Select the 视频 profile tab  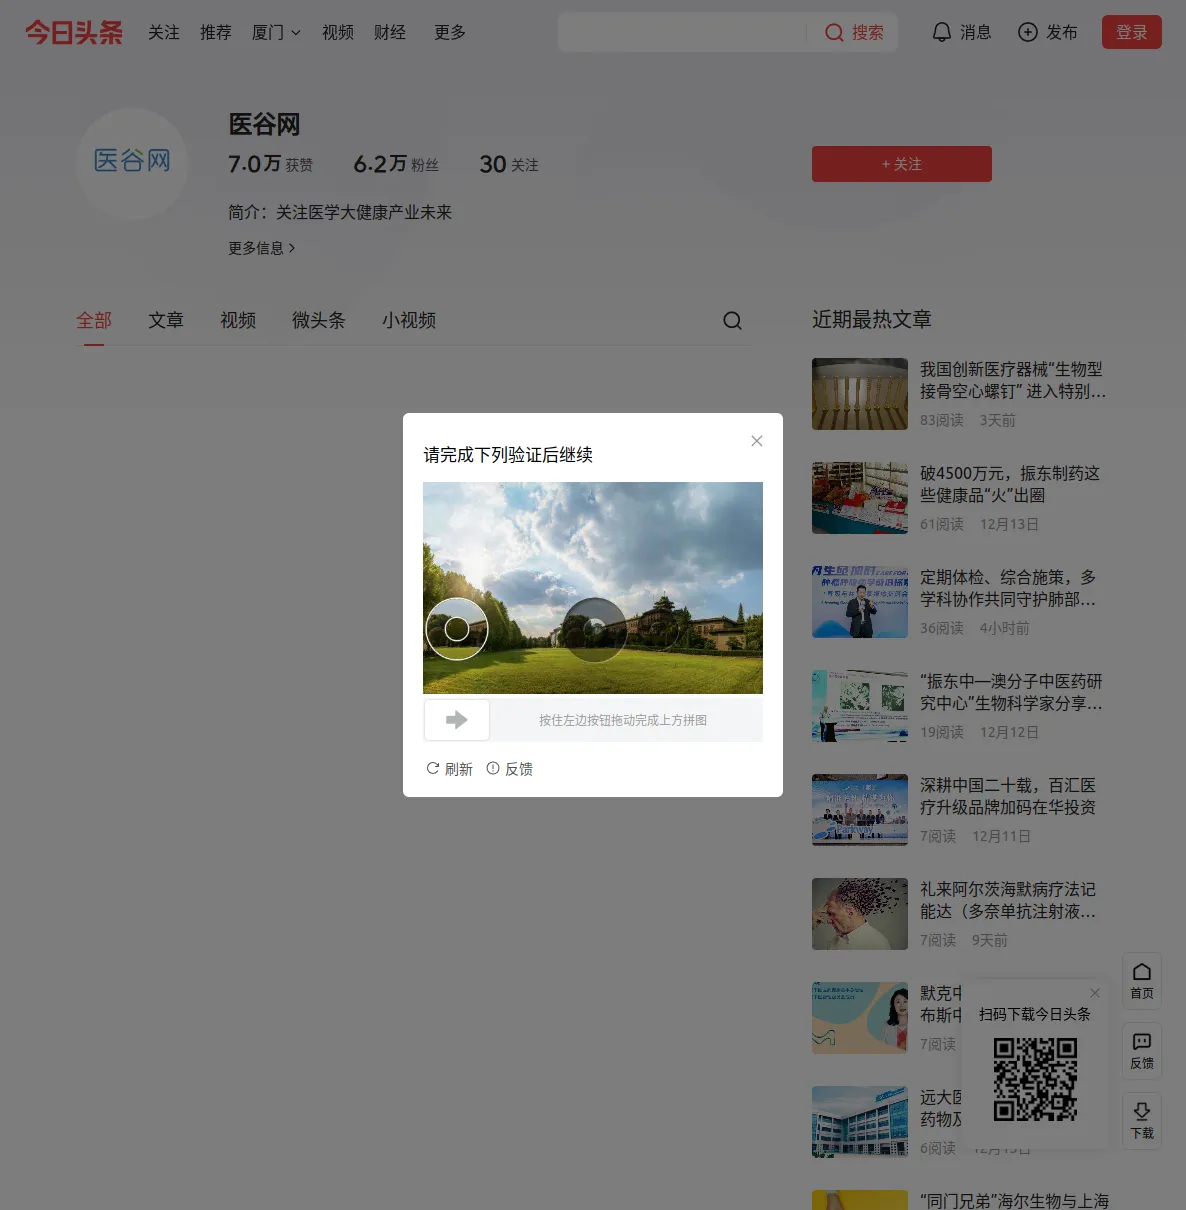pyautogui.click(x=238, y=320)
